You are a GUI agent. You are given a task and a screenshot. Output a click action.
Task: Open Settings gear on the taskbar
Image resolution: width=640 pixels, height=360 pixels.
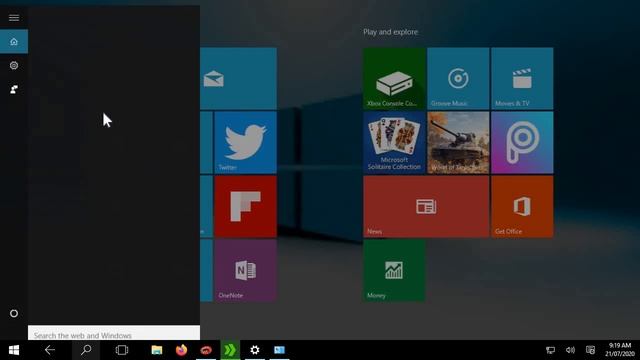(255, 350)
